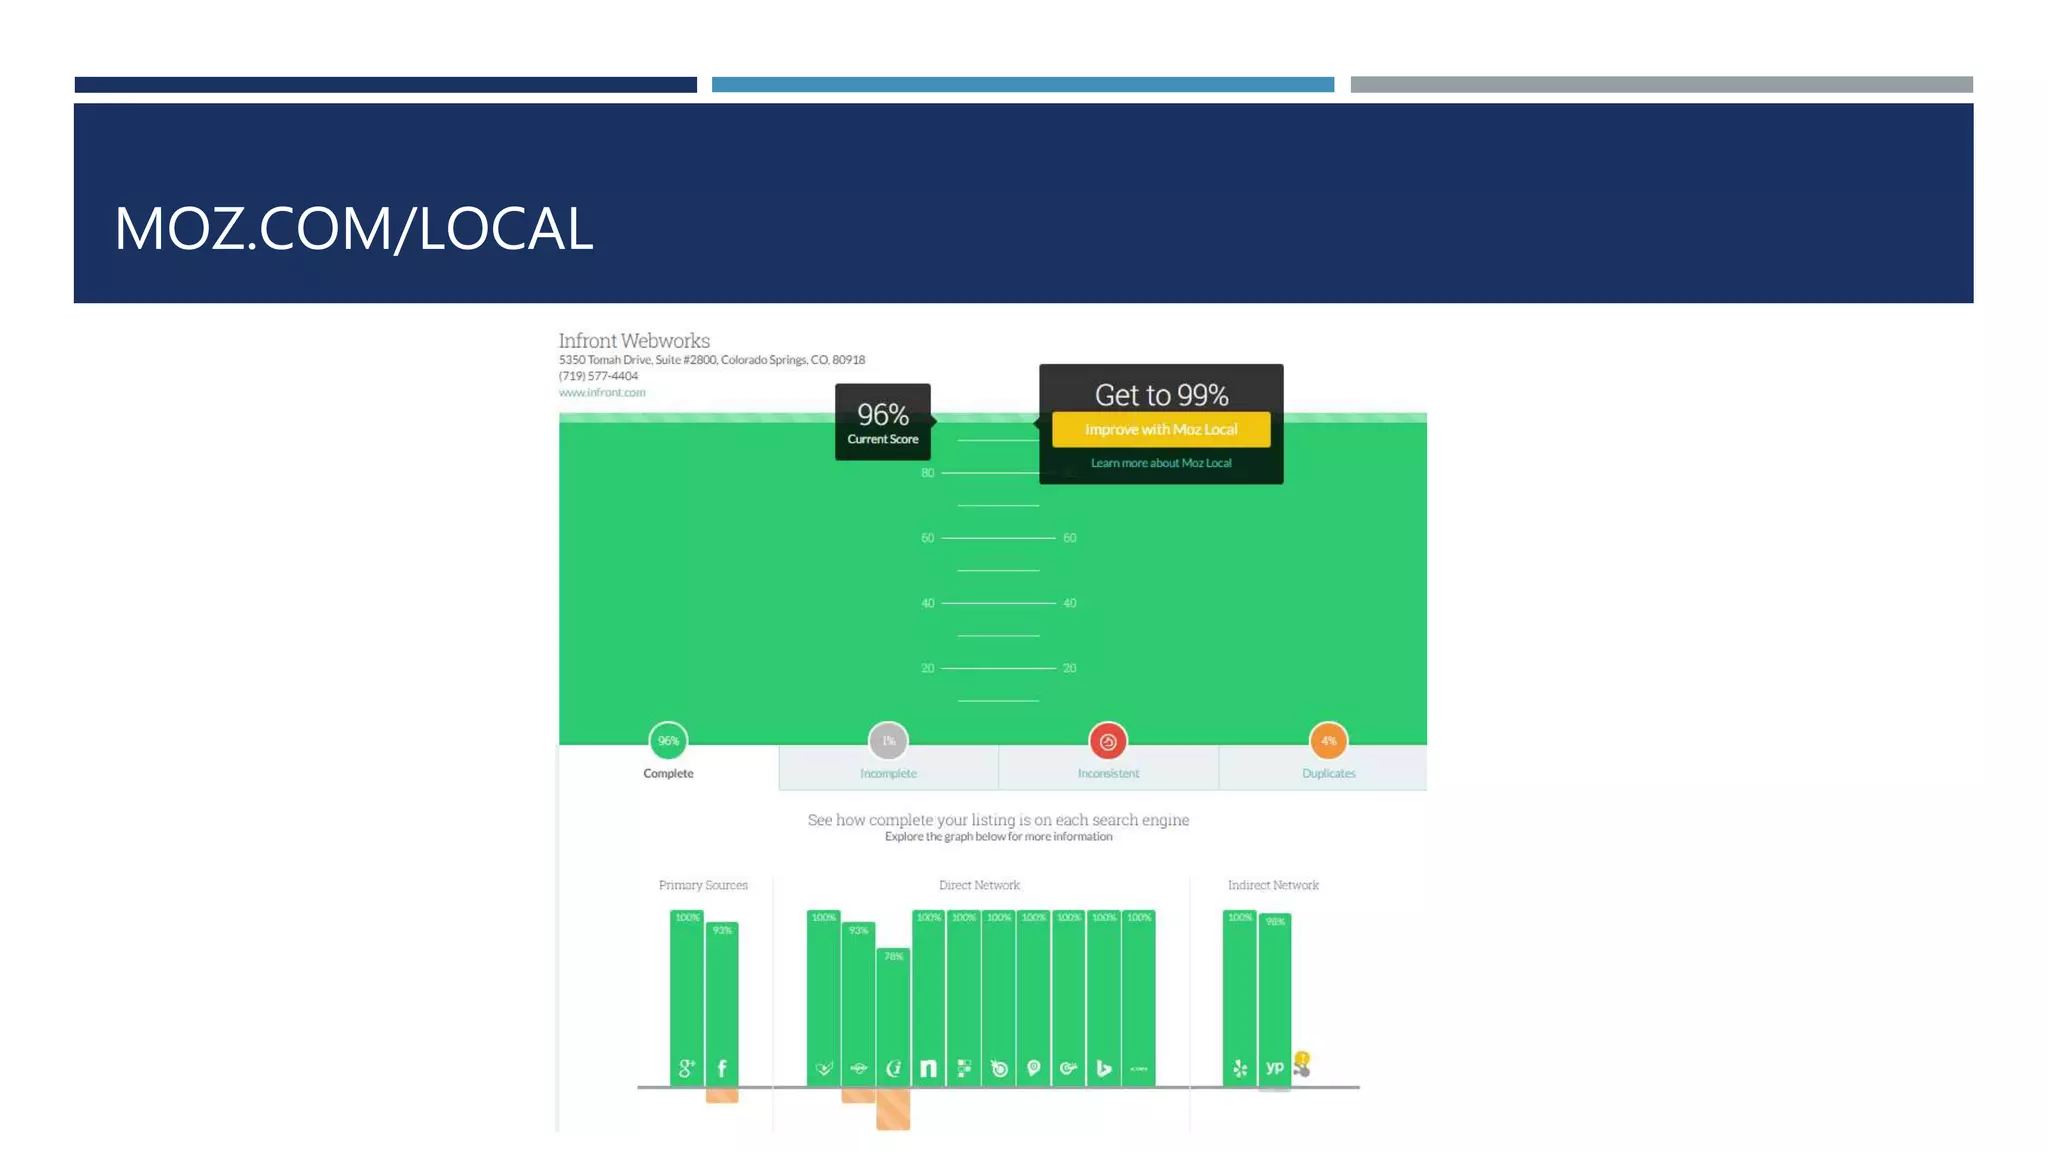Click the Neustar 'n' icon

pos(929,1069)
